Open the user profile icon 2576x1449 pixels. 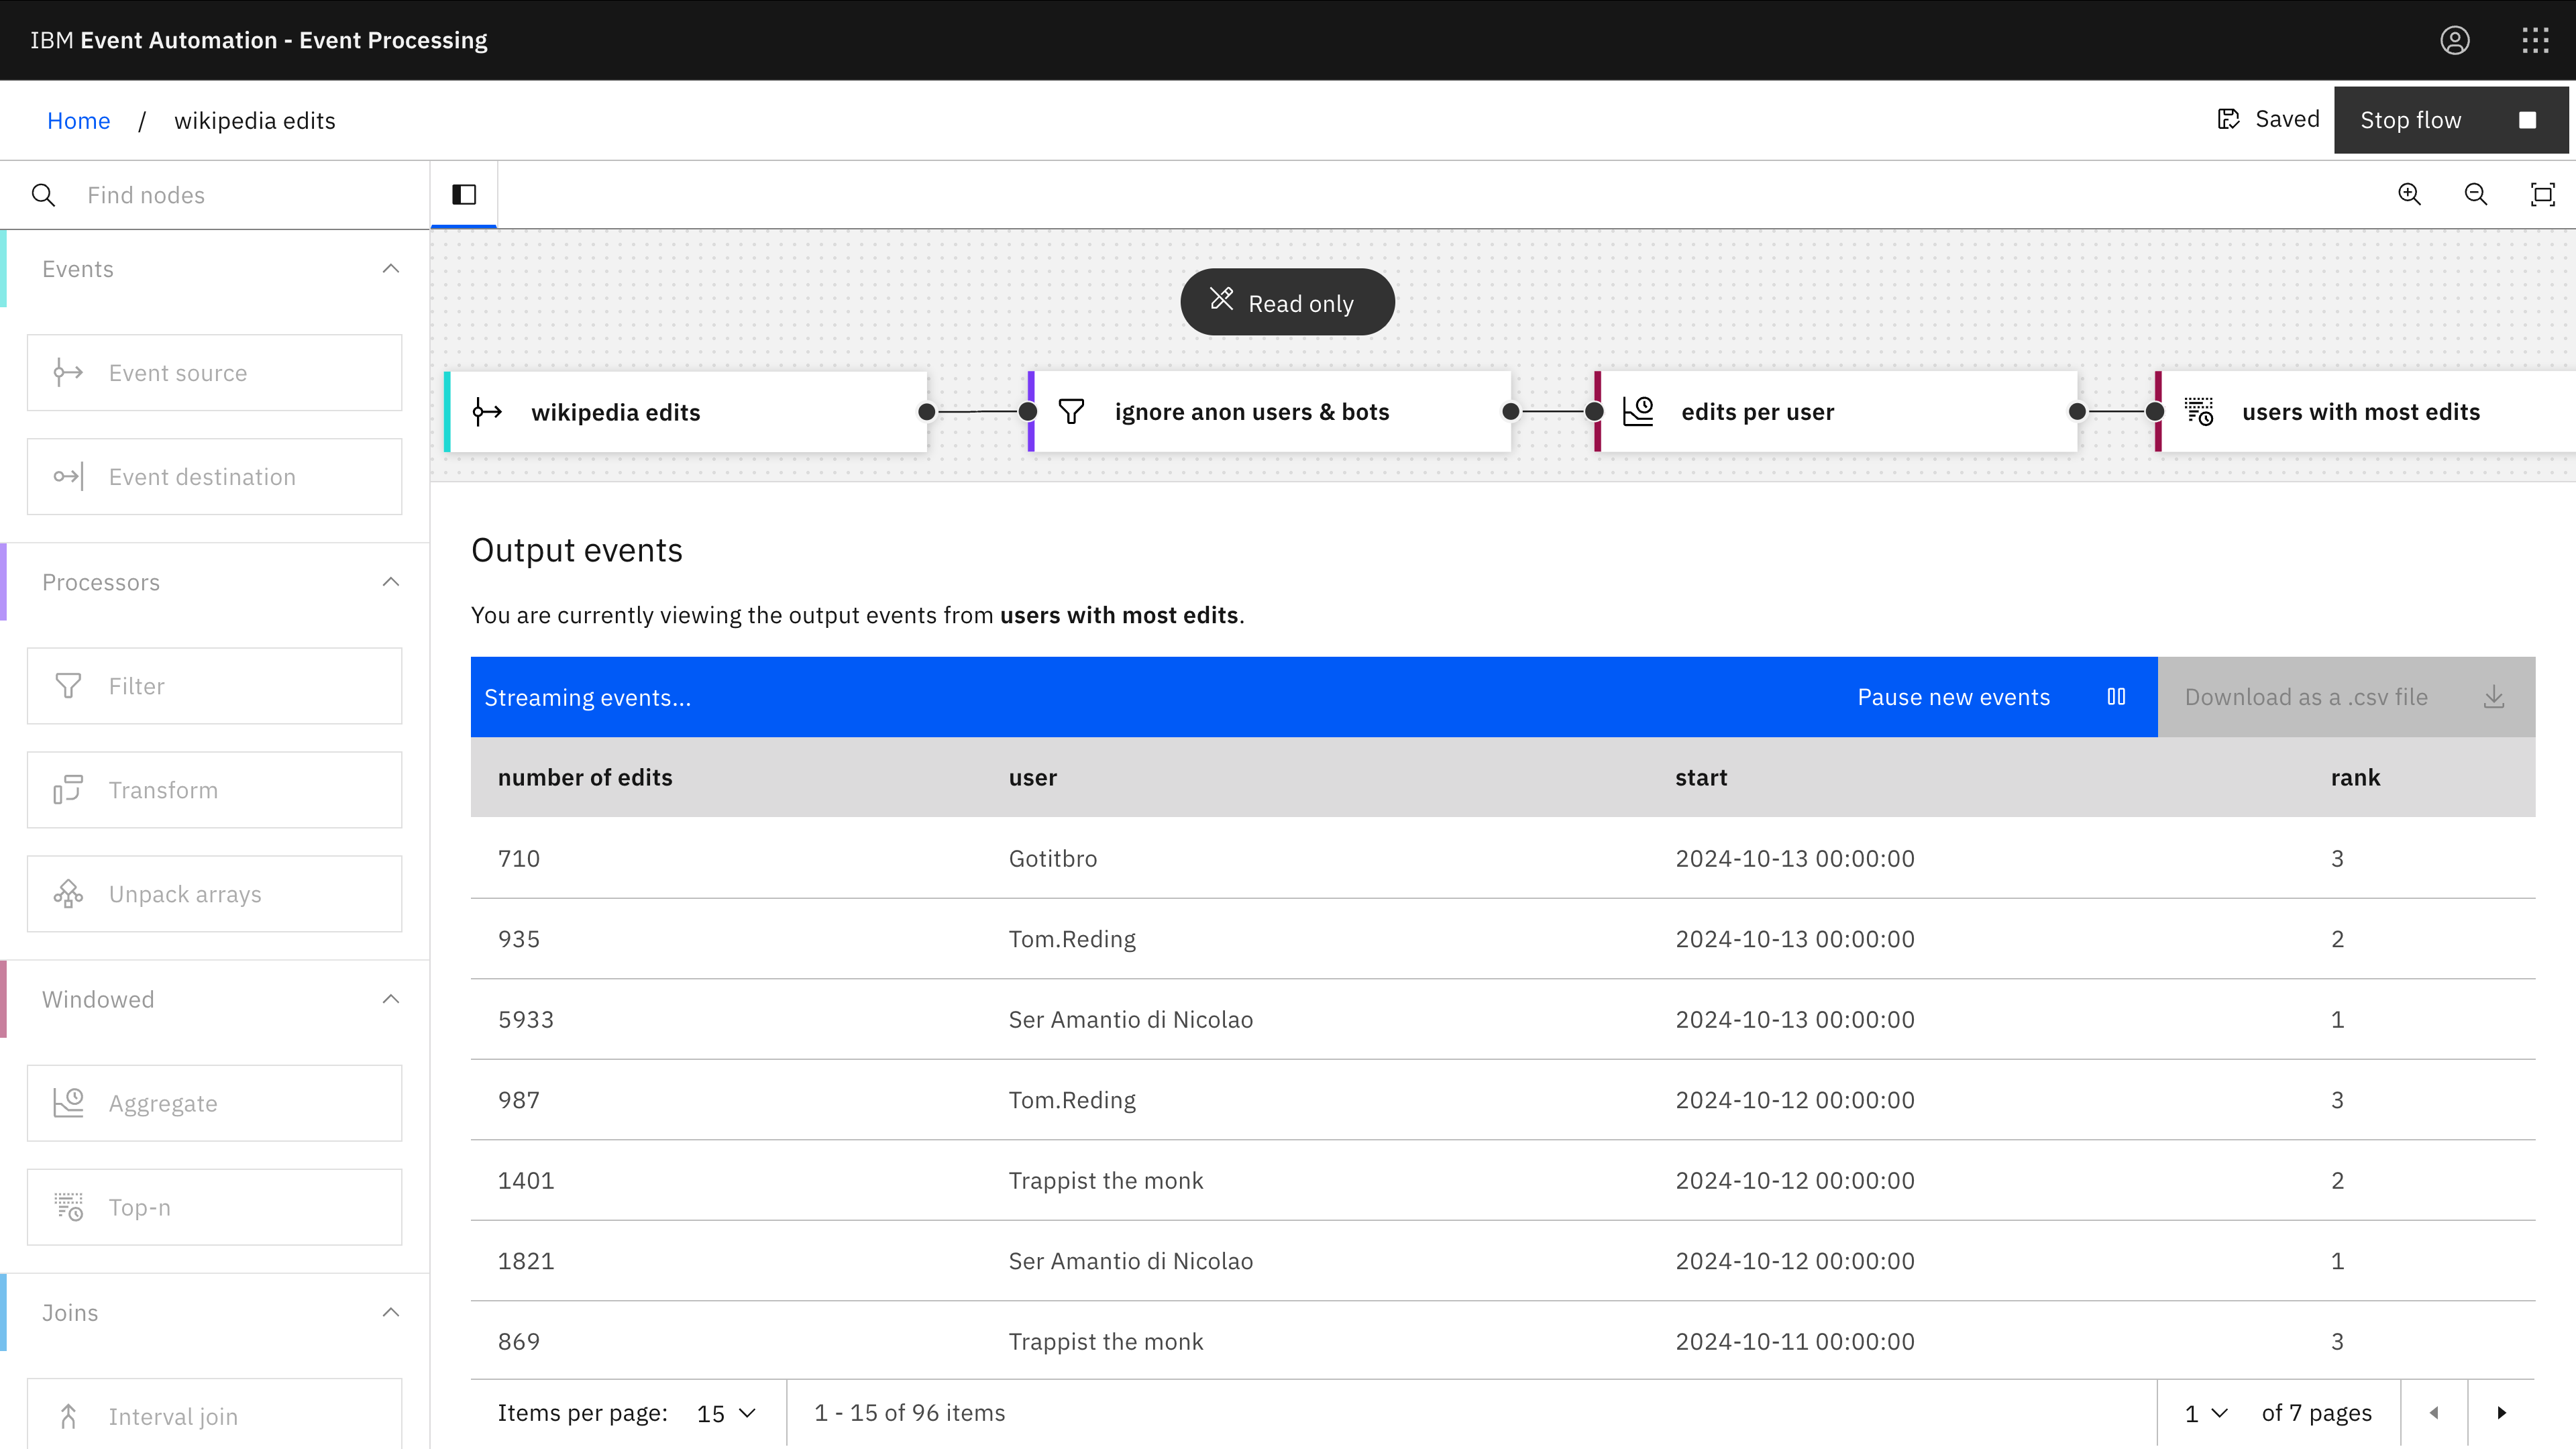tap(2455, 40)
